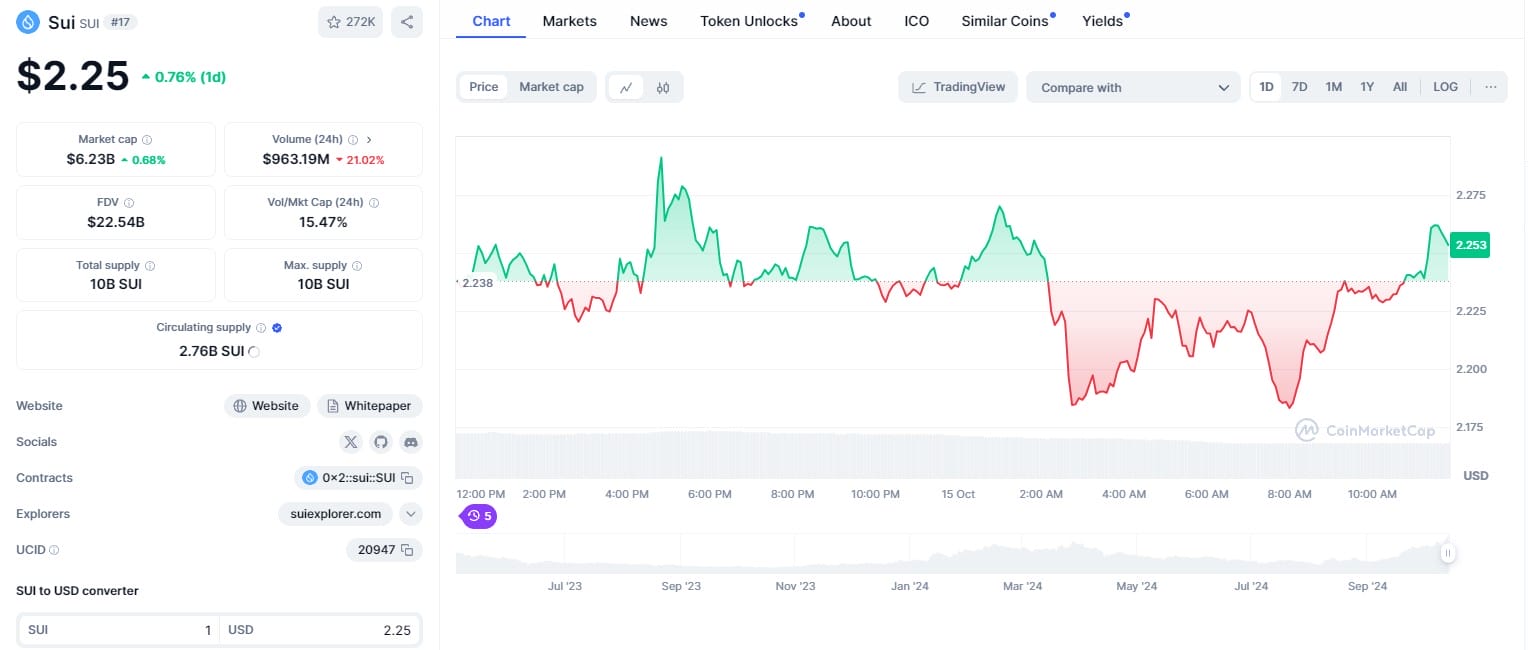This screenshot has width=1528, height=650.
Task: Open the Token Unlocks tab
Action: pyautogui.click(x=749, y=21)
